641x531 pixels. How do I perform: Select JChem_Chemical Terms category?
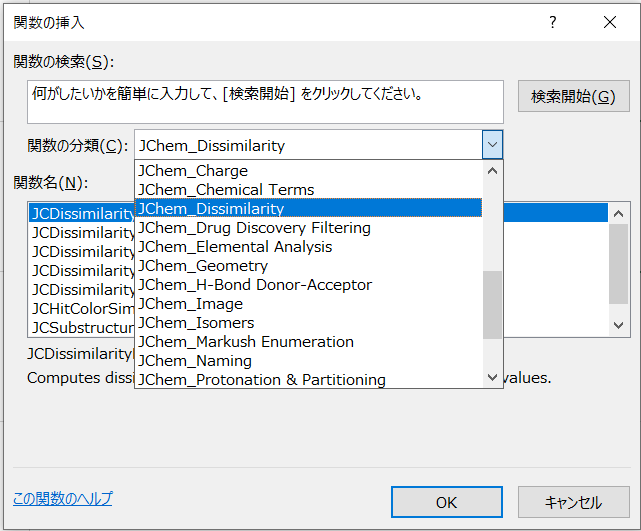[x=309, y=190]
